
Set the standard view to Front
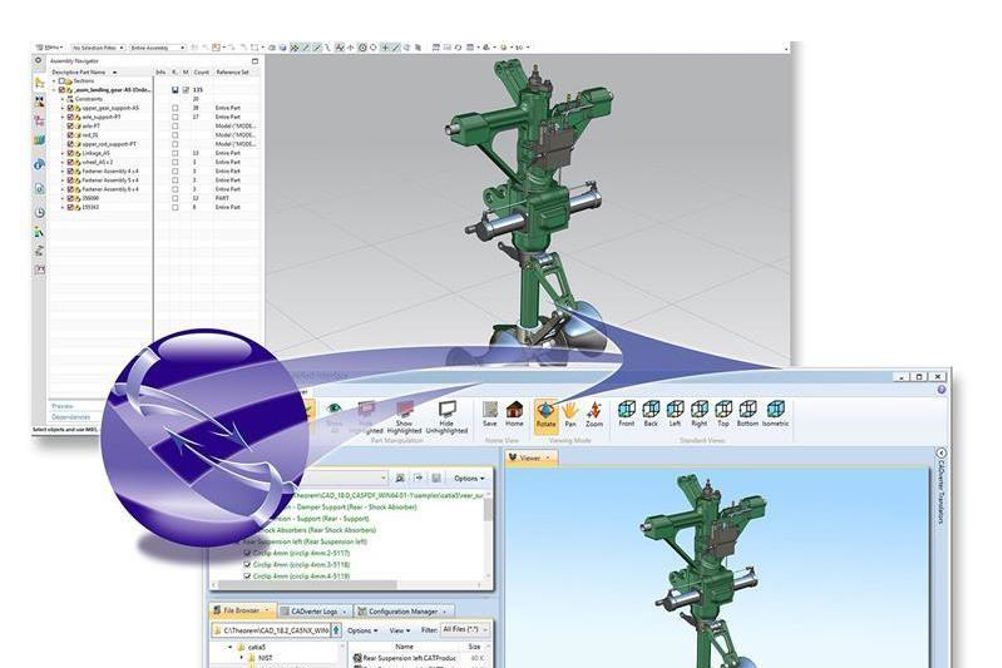[x=627, y=414]
